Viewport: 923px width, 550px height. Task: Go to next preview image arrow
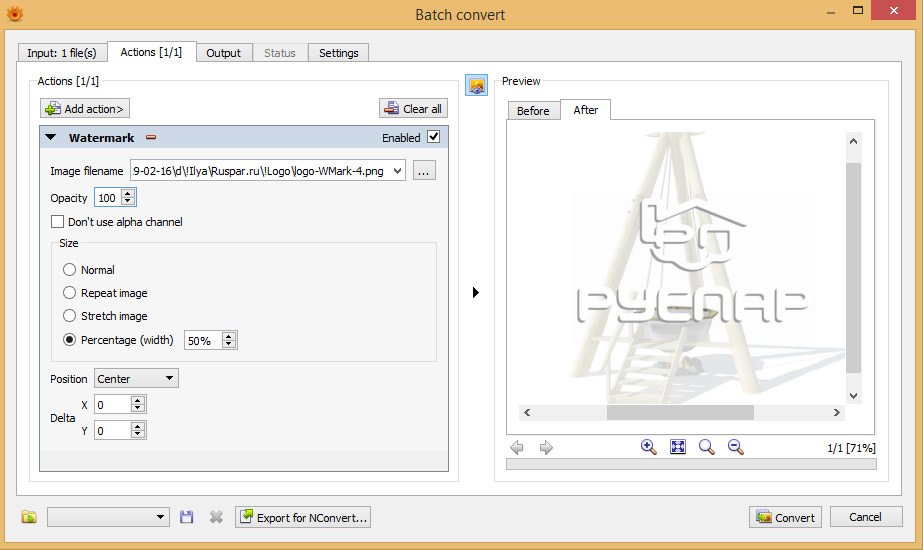(546, 448)
